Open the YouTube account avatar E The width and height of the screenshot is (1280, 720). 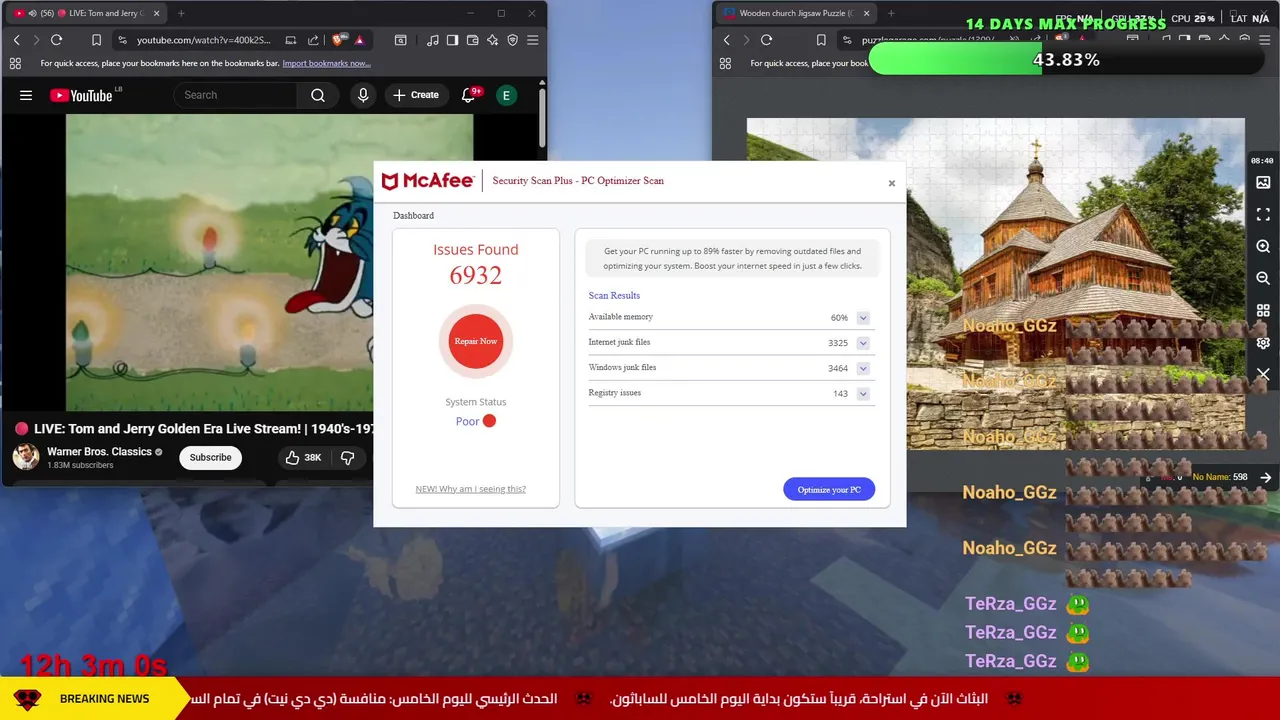[506, 95]
